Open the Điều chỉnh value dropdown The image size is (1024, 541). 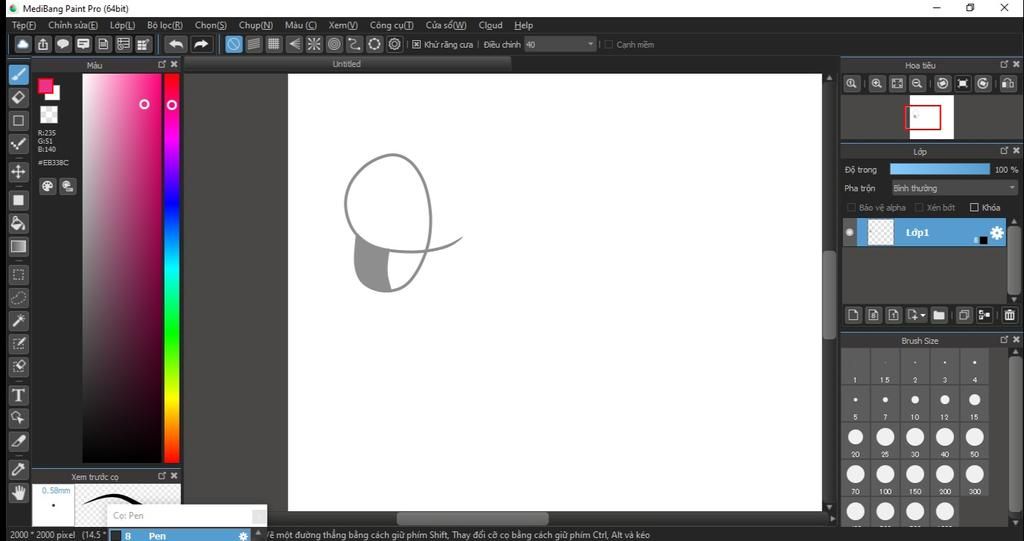tap(560, 44)
